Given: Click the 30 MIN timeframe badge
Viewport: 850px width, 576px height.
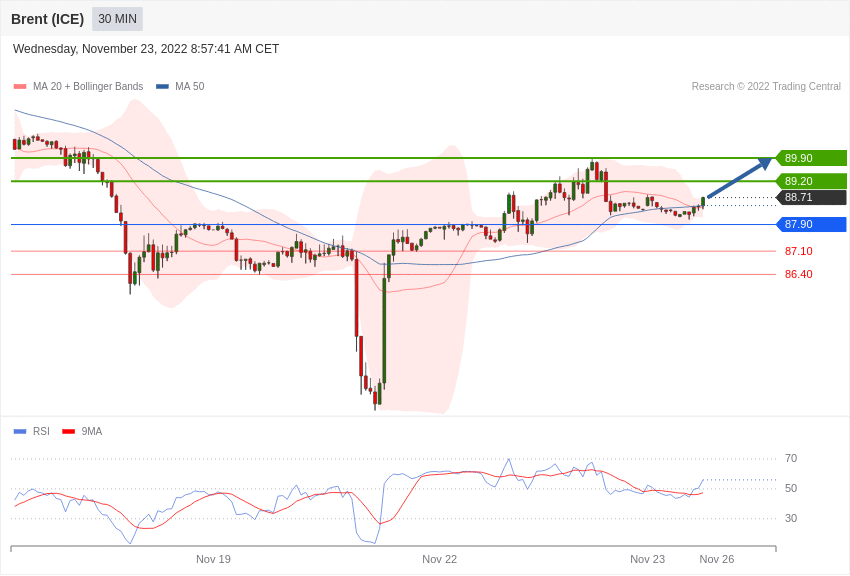Looking at the screenshot, I should tap(117, 19).
